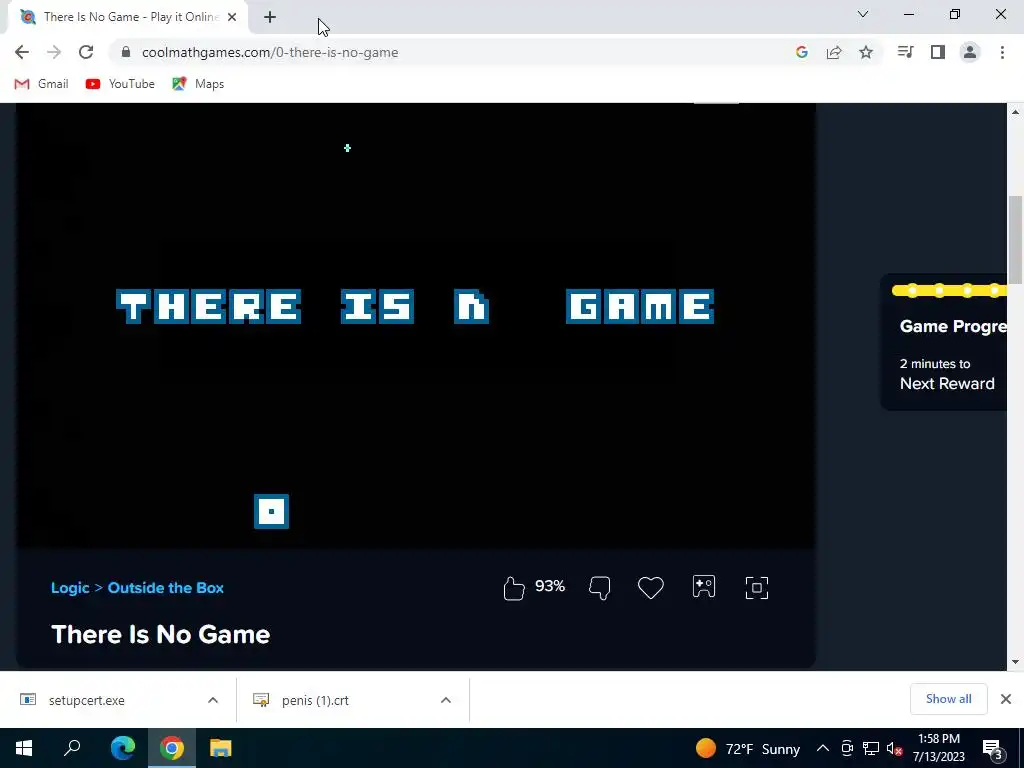The image size is (1024, 768).
Task: Click the address bar URL
Action: [x=270, y=52]
